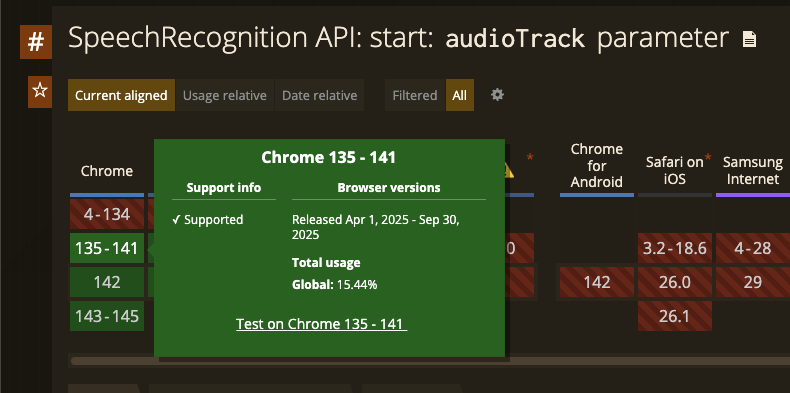
Task: Select the Chrome 135-141 version cell
Action: pyautogui.click(x=107, y=248)
